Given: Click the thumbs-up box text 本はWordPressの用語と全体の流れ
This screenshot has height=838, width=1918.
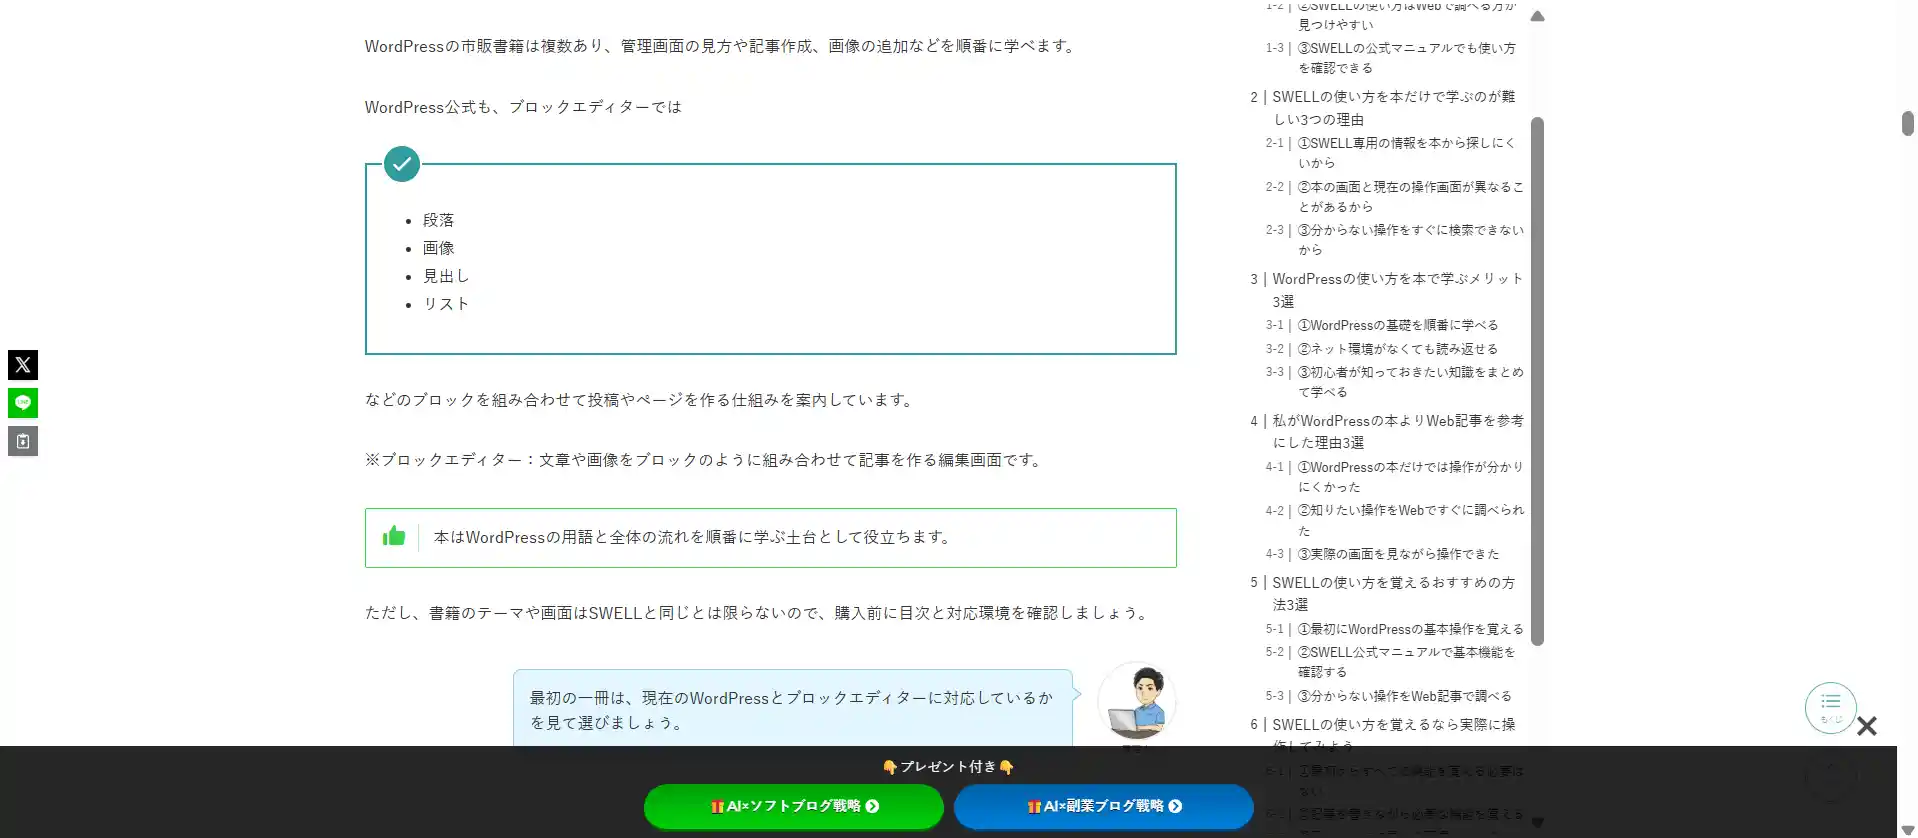Looking at the screenshot, I should [x=692, y=537].
